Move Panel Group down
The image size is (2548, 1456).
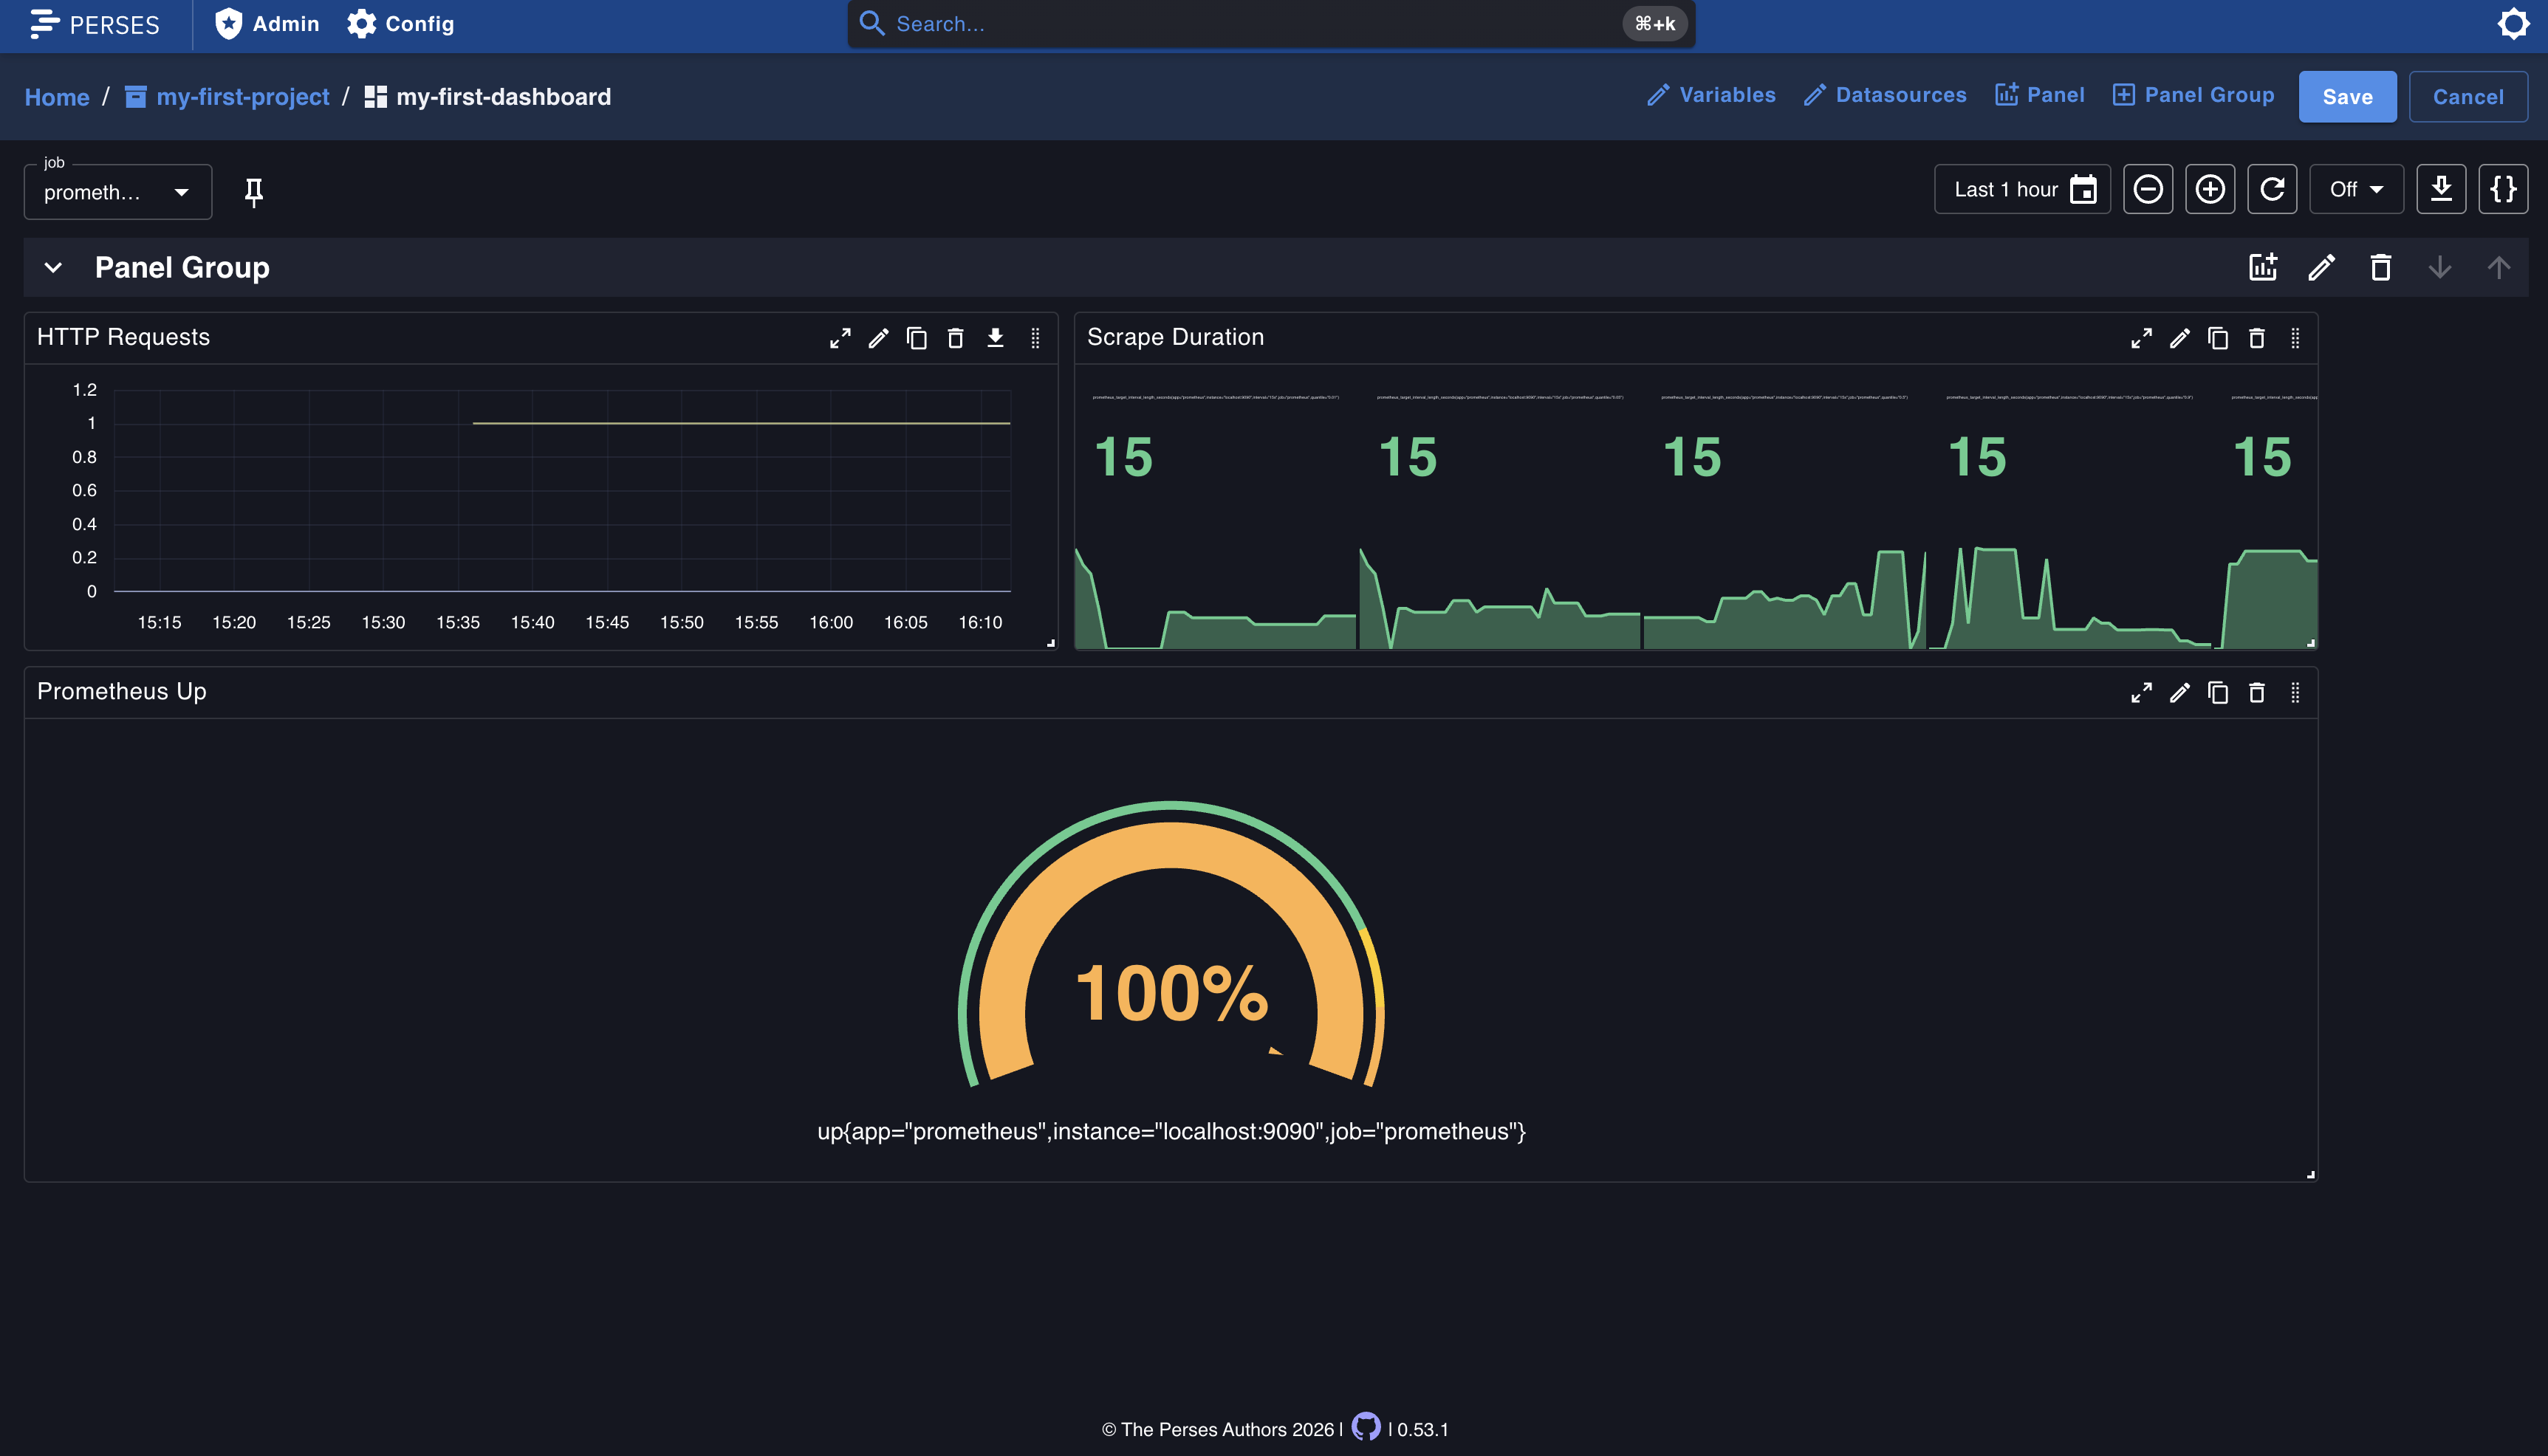(2440, 267)
